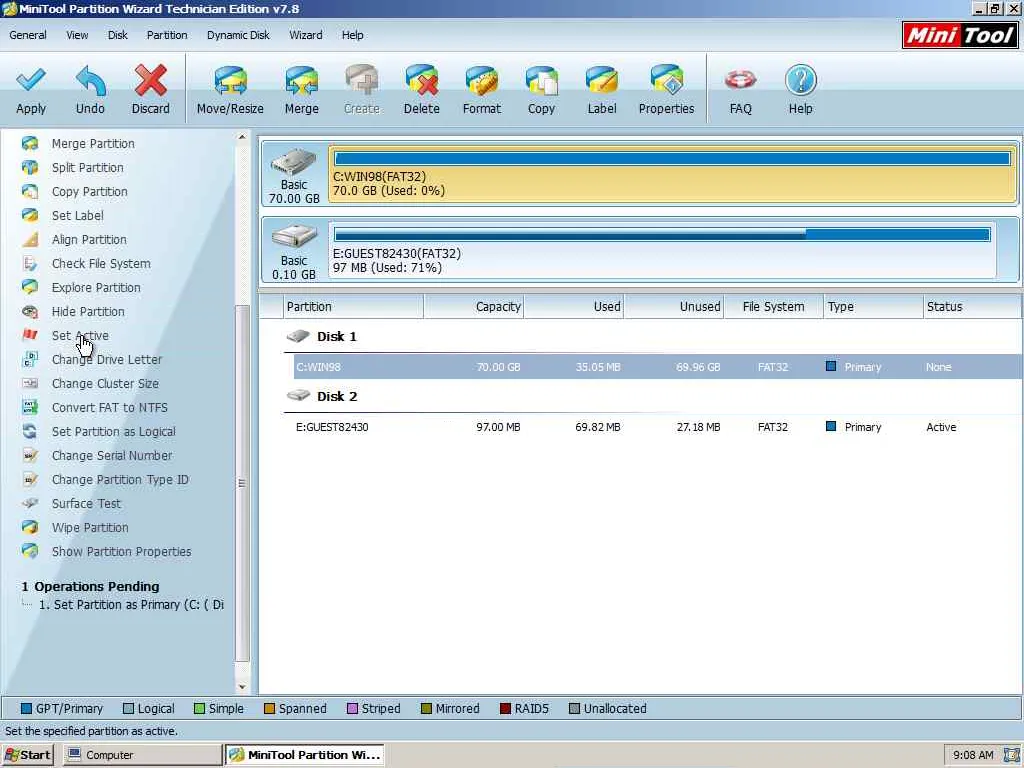Run Check File System action
This screenshot has width=1024, height=768.
[101, 264]
